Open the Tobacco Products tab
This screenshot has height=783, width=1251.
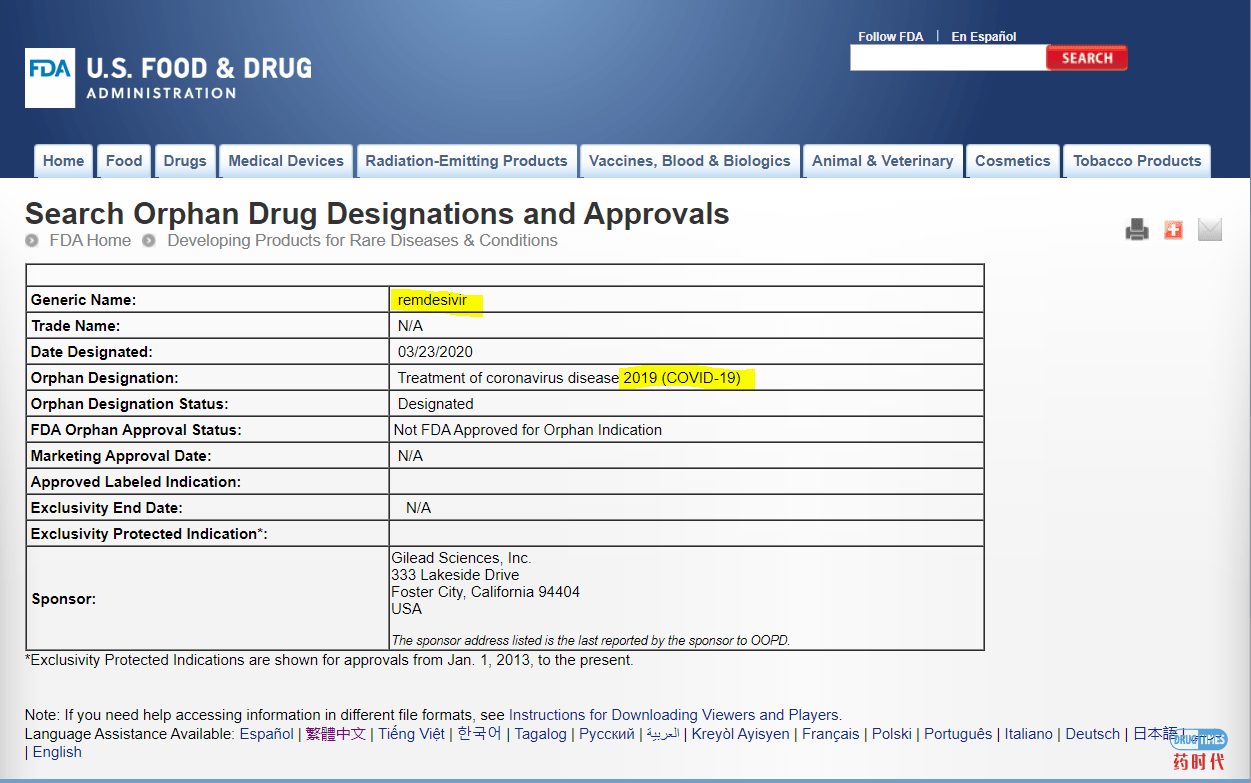pos(1137,161)
